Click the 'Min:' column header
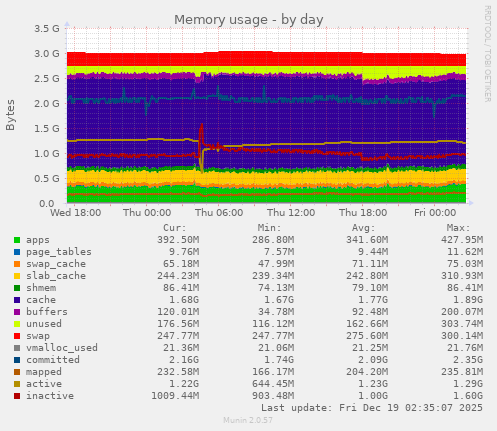497x431 pixels. pyautogui.click(x=269, y=228)
